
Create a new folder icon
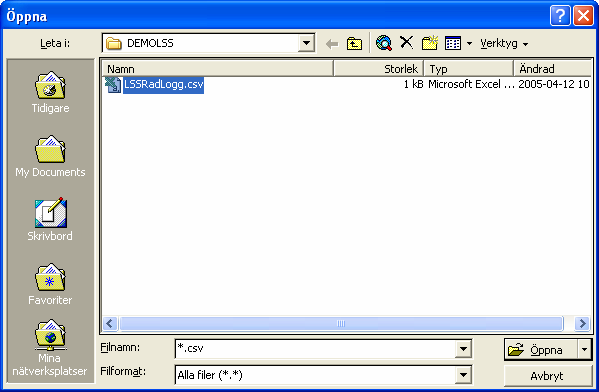[x=430, y=43]
